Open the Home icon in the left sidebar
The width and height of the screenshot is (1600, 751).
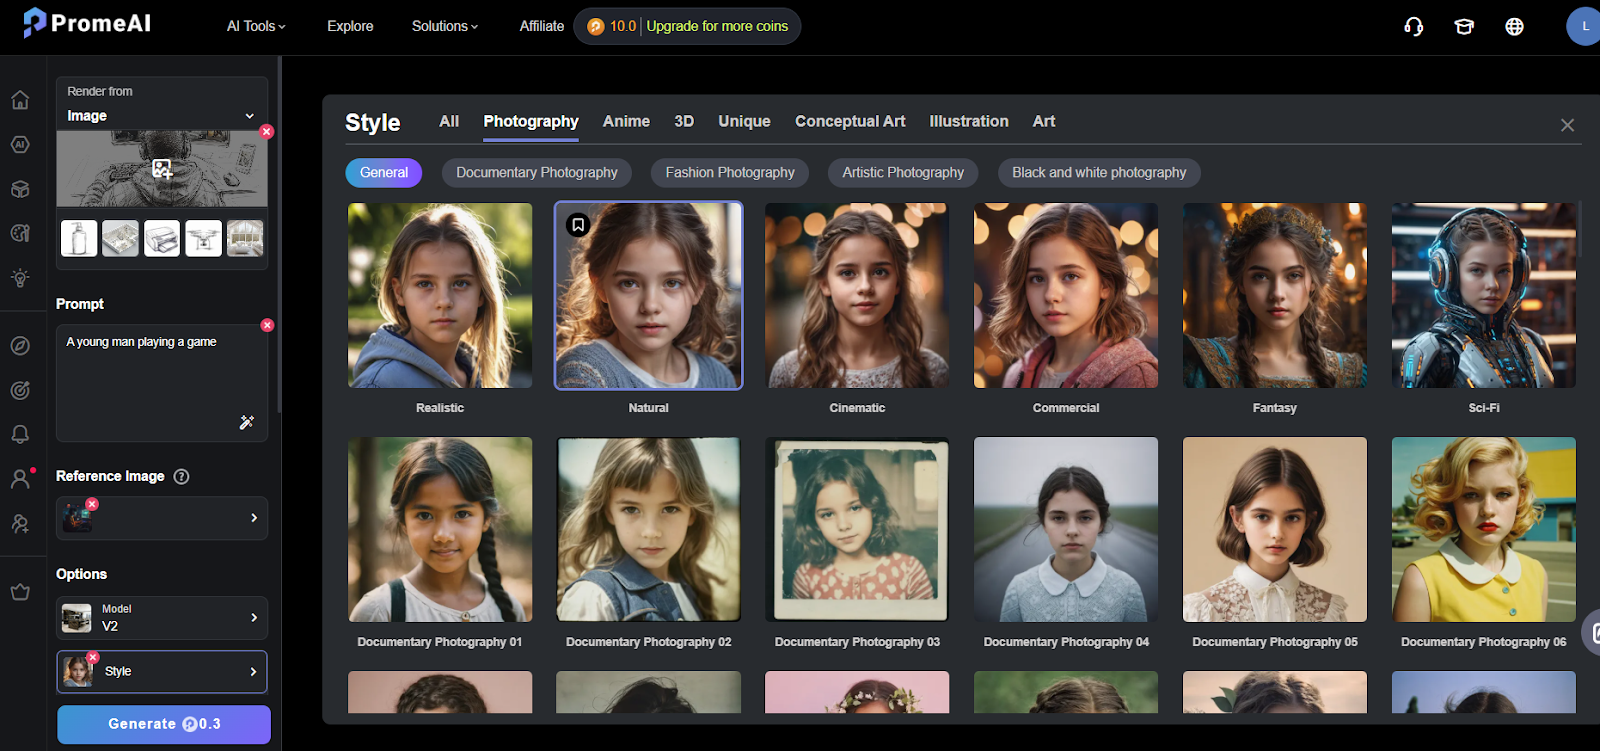[x=20, y=100]
